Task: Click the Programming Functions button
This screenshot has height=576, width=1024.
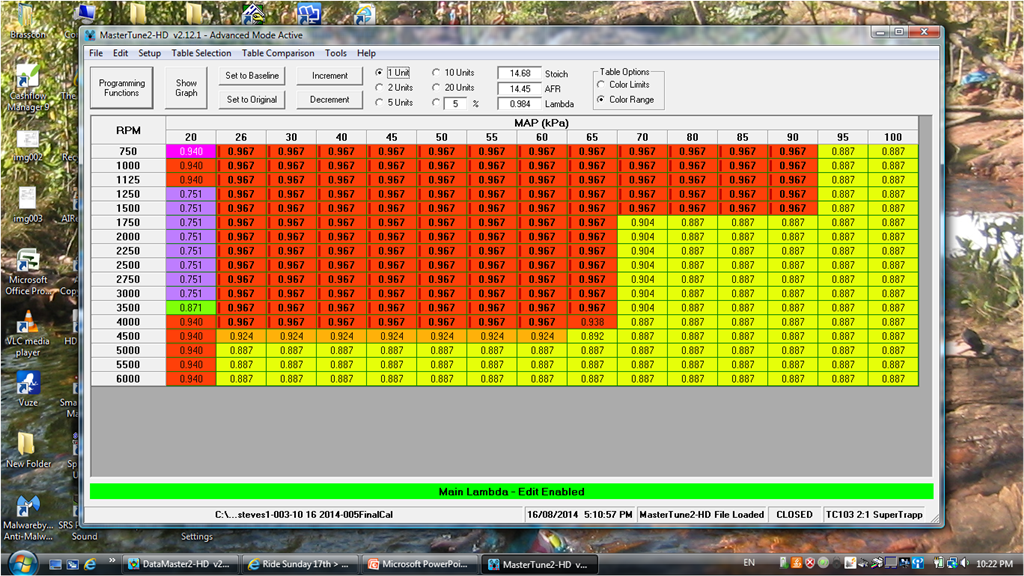Action: tap(121, 88)
